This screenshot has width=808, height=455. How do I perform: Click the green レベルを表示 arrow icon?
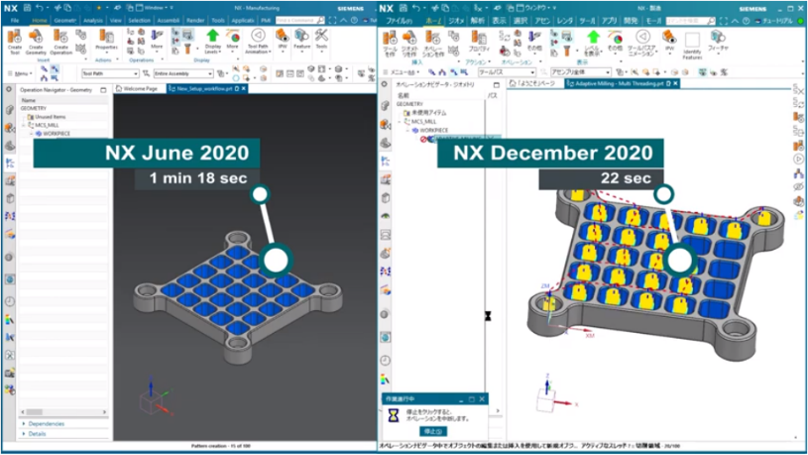(593, 36)
